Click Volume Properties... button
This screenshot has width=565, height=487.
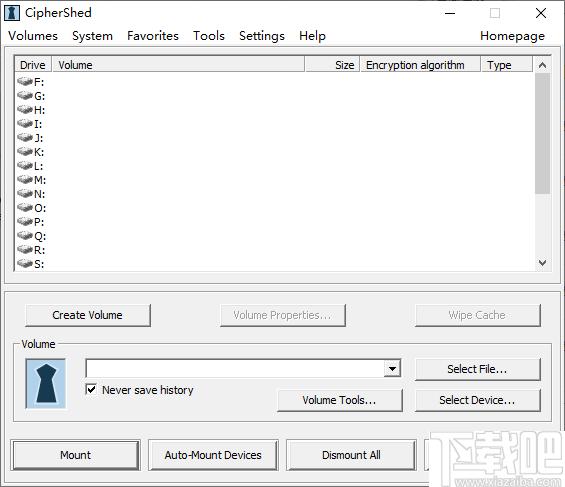pos(282,315)
